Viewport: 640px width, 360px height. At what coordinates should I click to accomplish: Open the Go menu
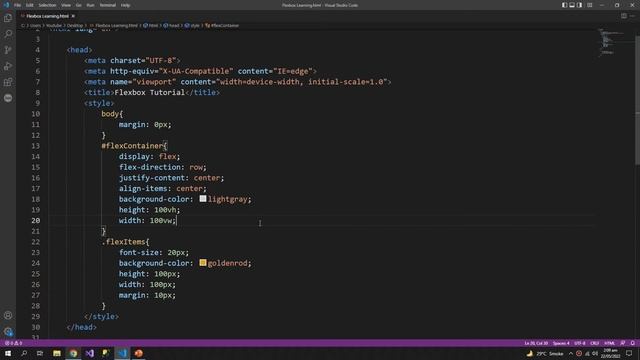(78, 5)
